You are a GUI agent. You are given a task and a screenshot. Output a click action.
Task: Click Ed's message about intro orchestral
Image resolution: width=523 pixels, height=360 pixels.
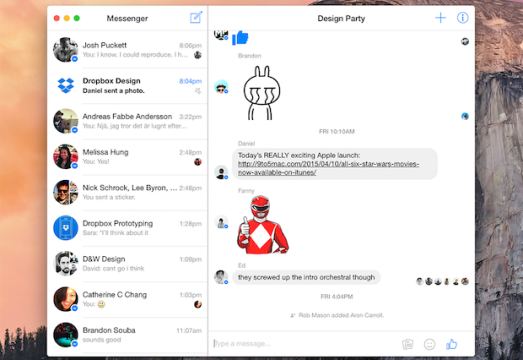306,277
